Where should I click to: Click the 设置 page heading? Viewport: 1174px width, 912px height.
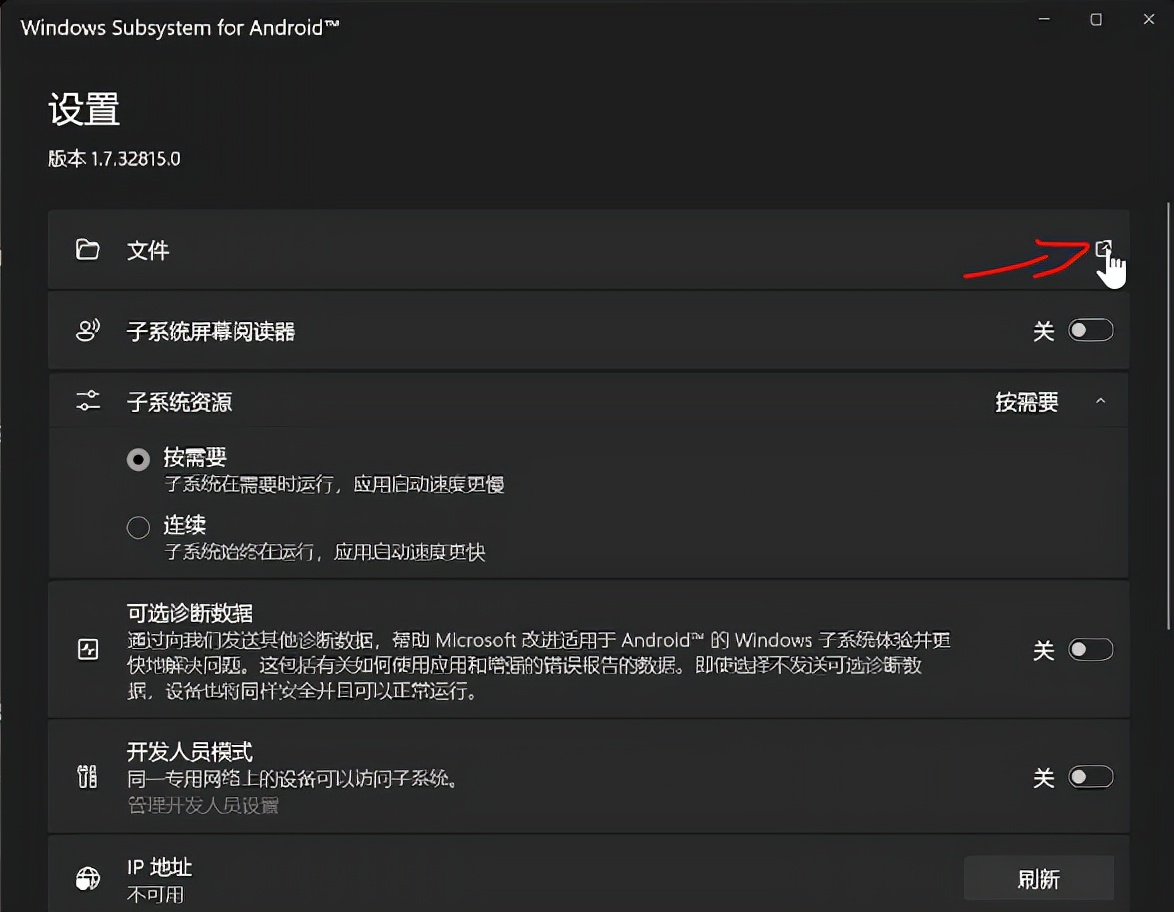coord(84,110)
